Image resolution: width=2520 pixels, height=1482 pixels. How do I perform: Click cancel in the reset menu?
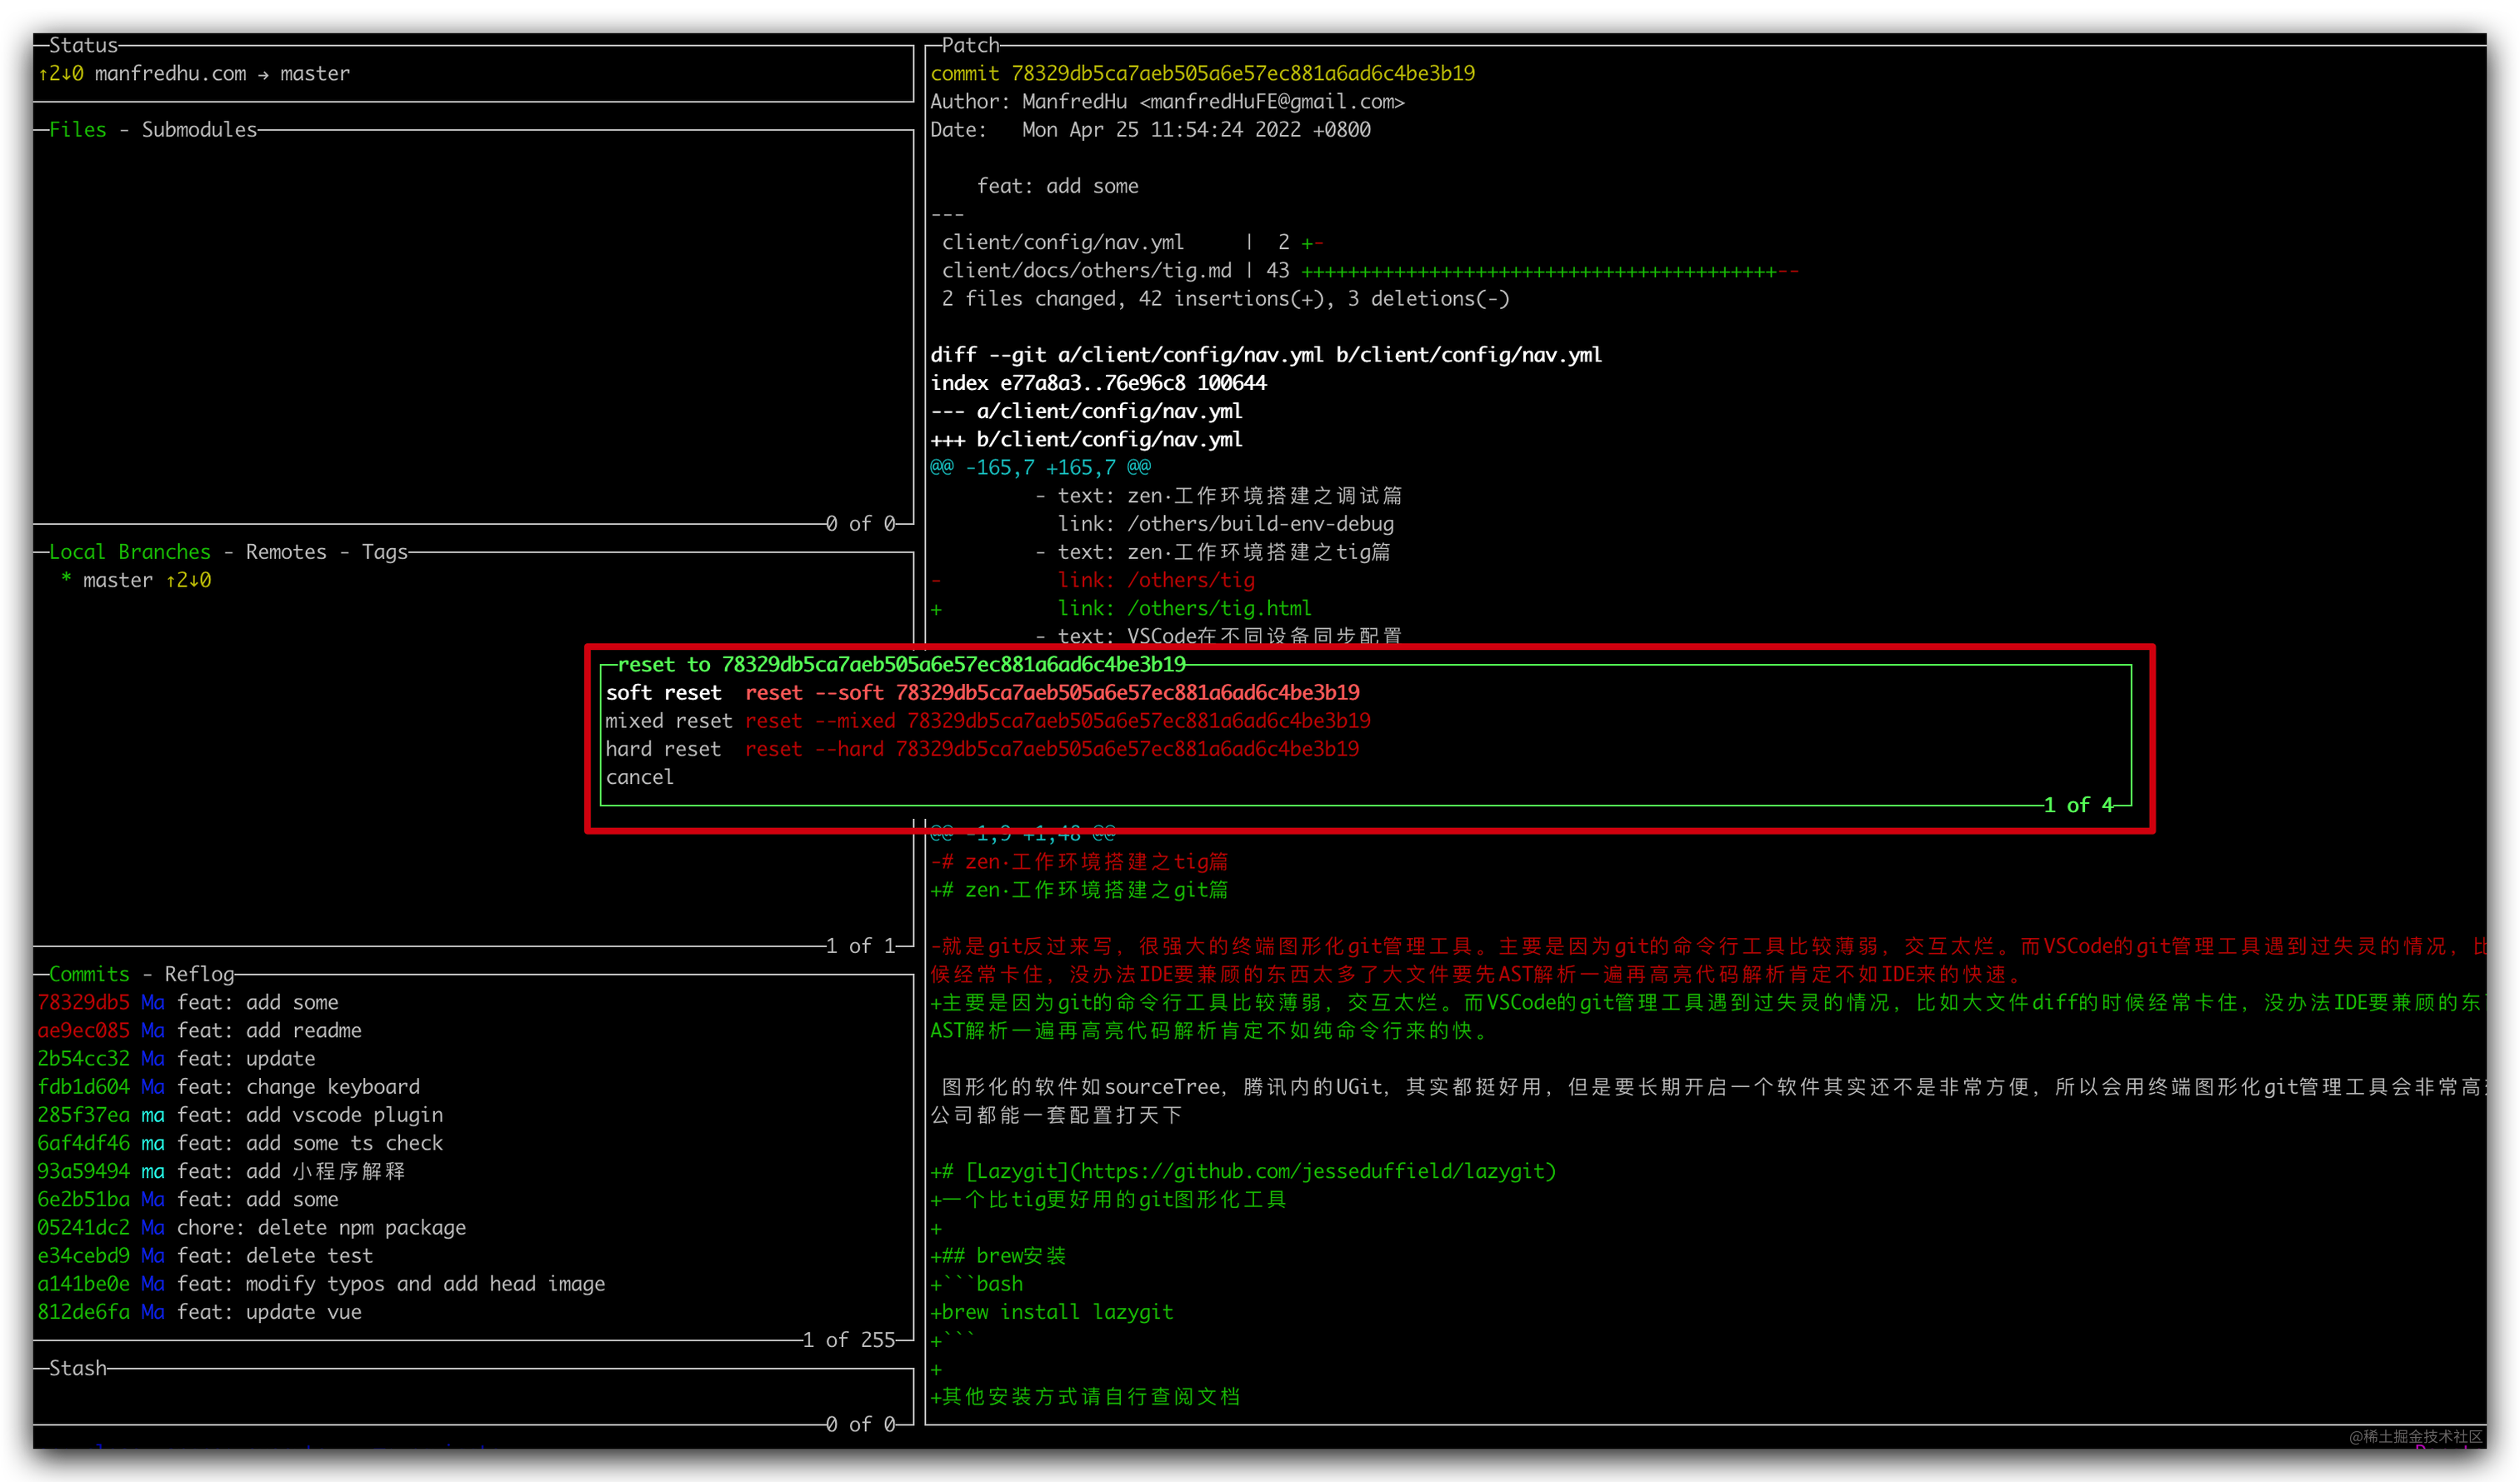(639, 777)
